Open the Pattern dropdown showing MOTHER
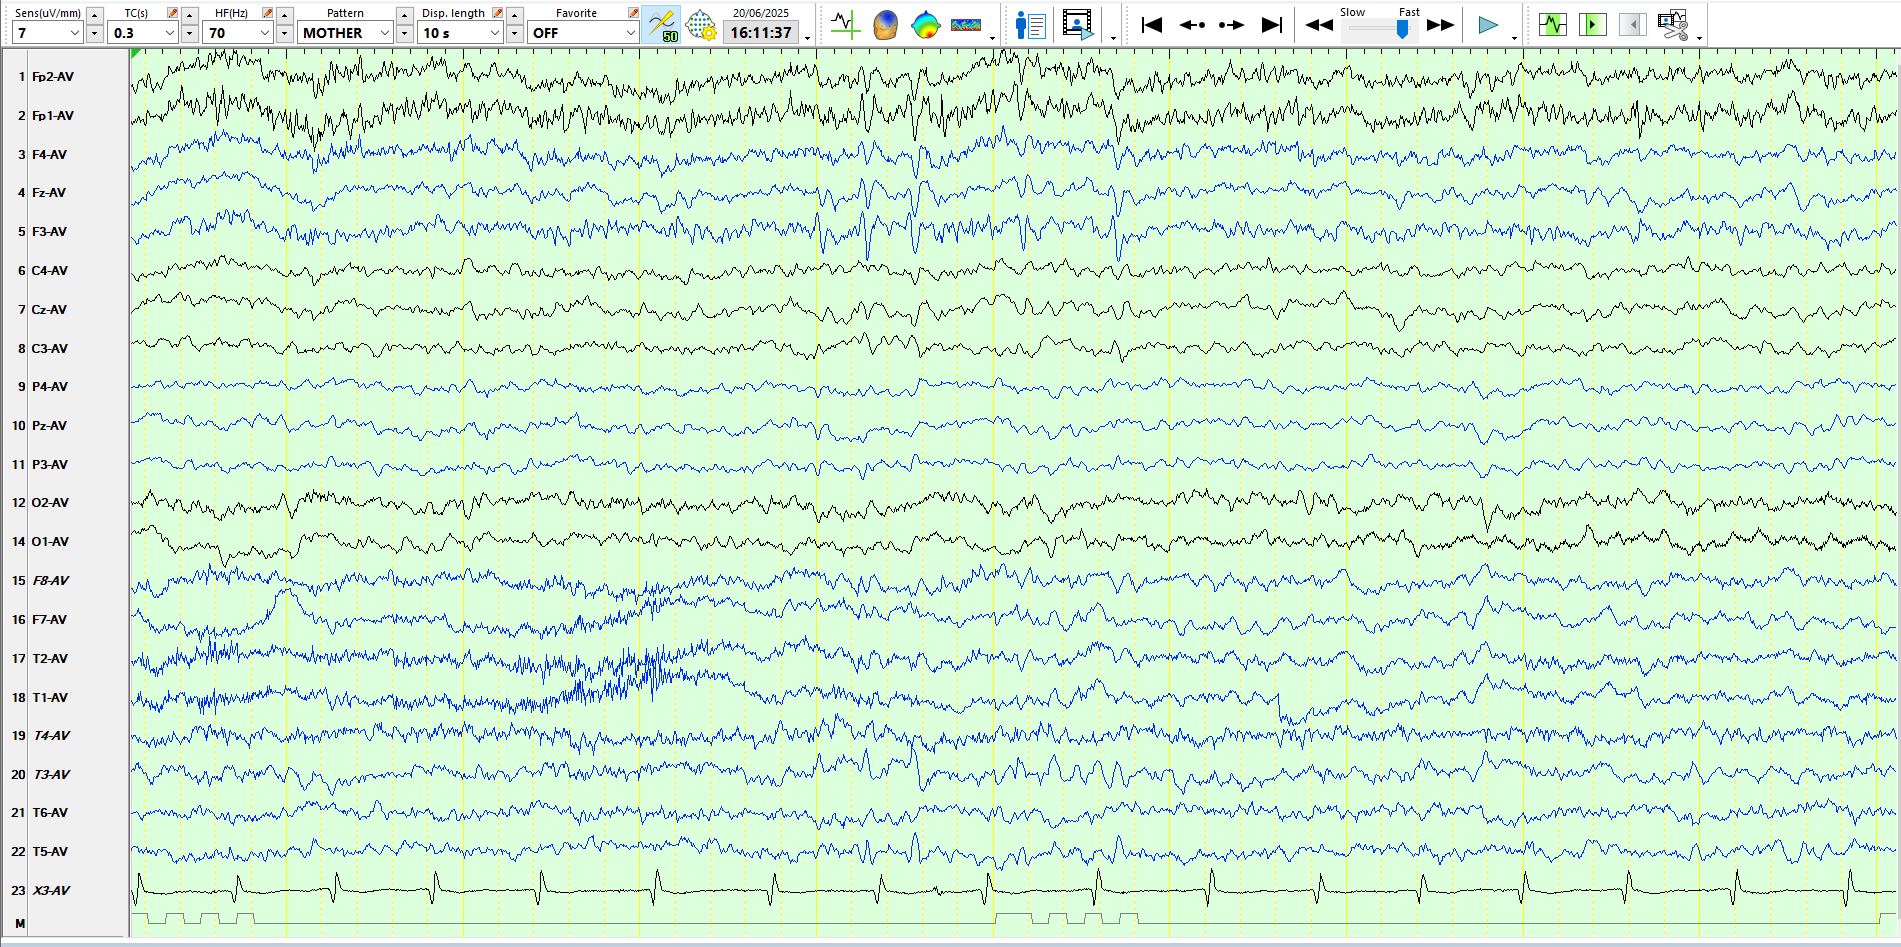Viewport: 1901px width, 947px height. 384,33
